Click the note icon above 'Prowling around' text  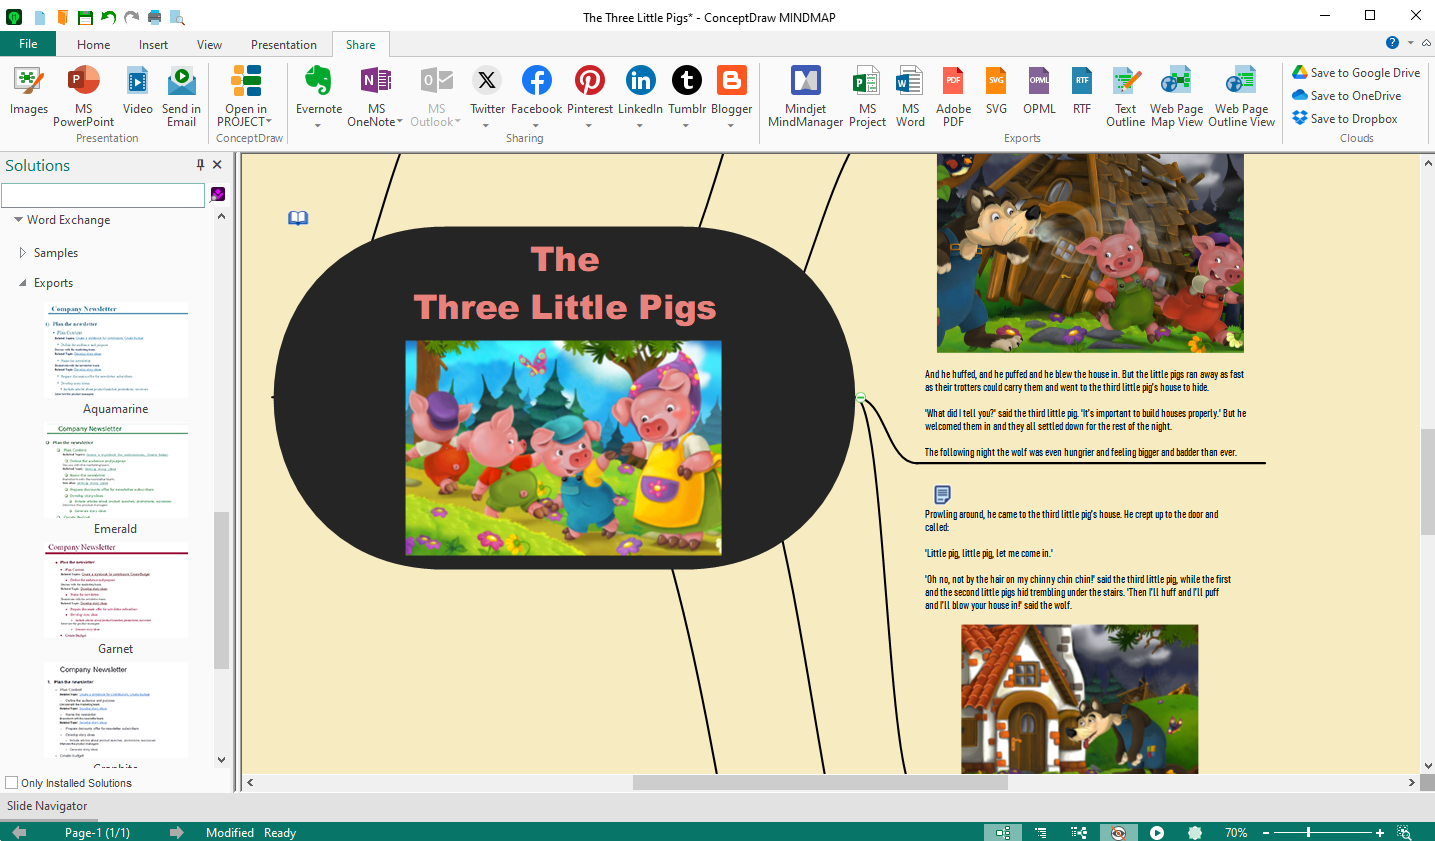942,494
